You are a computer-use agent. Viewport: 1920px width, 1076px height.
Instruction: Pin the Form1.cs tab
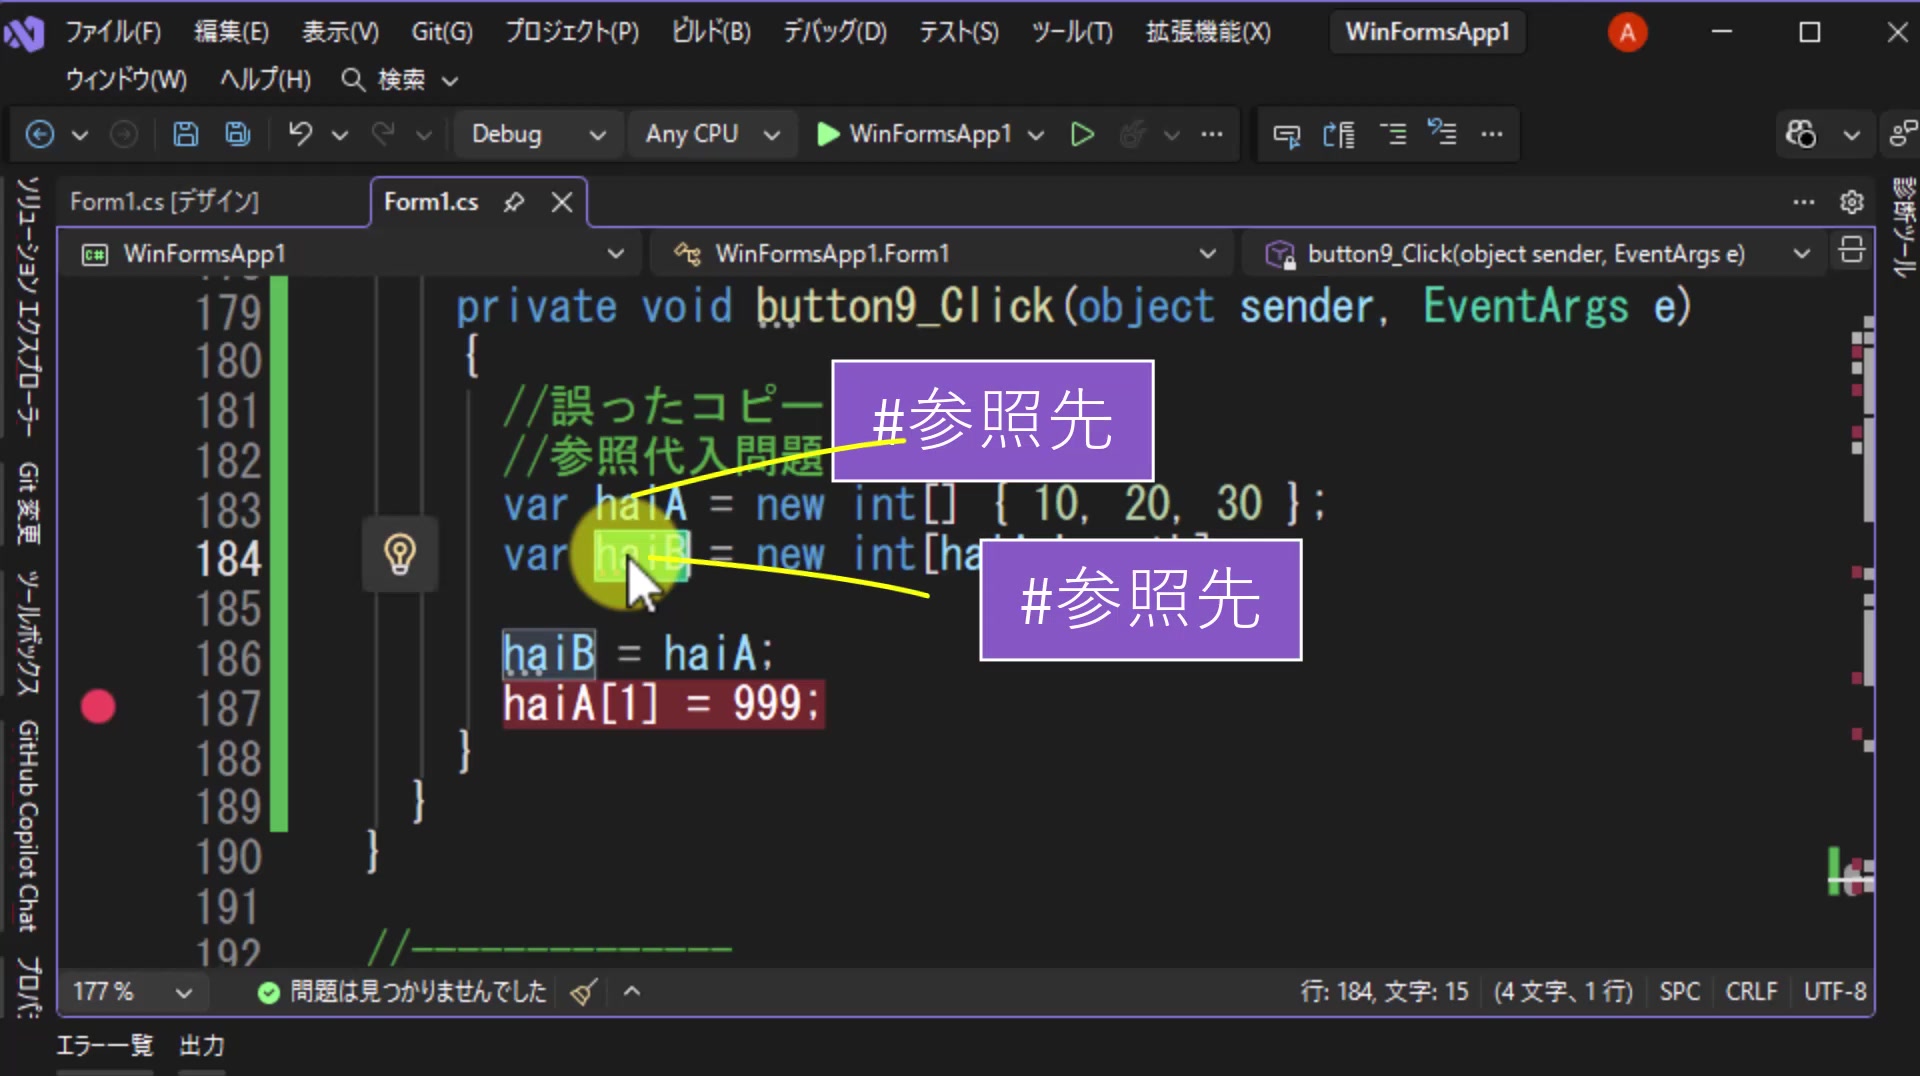514,202
